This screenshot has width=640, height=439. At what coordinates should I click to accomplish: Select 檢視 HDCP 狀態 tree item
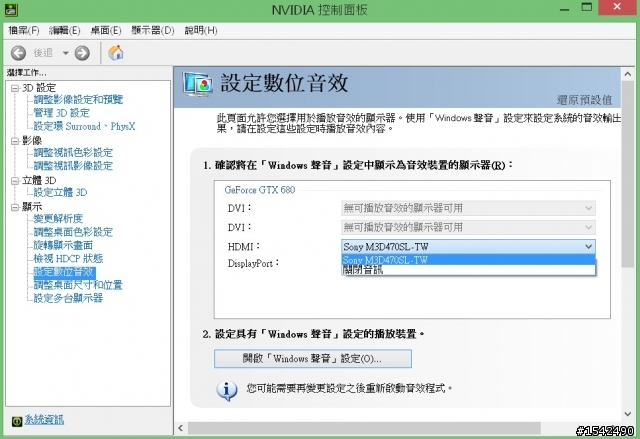point(68,258)
